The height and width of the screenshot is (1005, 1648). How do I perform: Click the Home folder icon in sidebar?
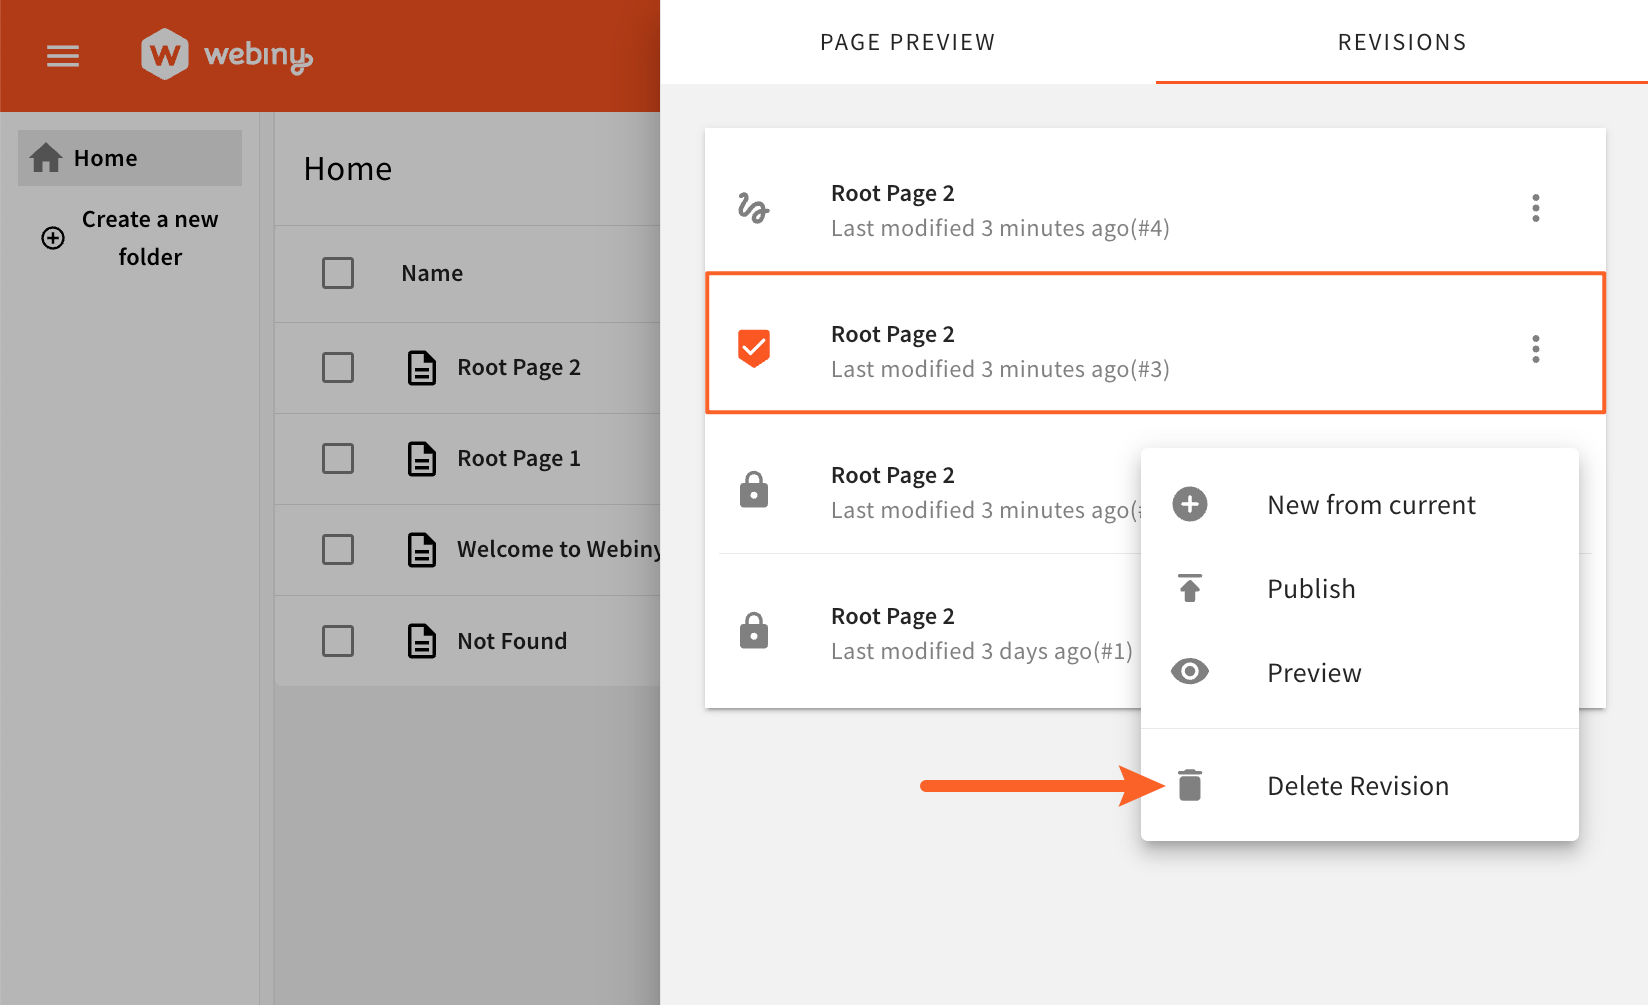(46, 158)
